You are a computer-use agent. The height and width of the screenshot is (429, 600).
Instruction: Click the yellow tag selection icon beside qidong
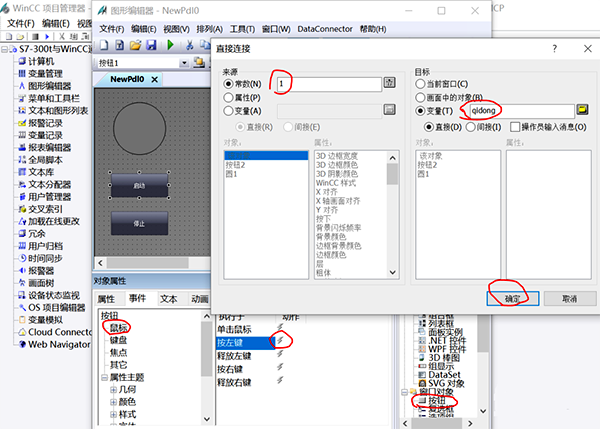coord(582,109)
